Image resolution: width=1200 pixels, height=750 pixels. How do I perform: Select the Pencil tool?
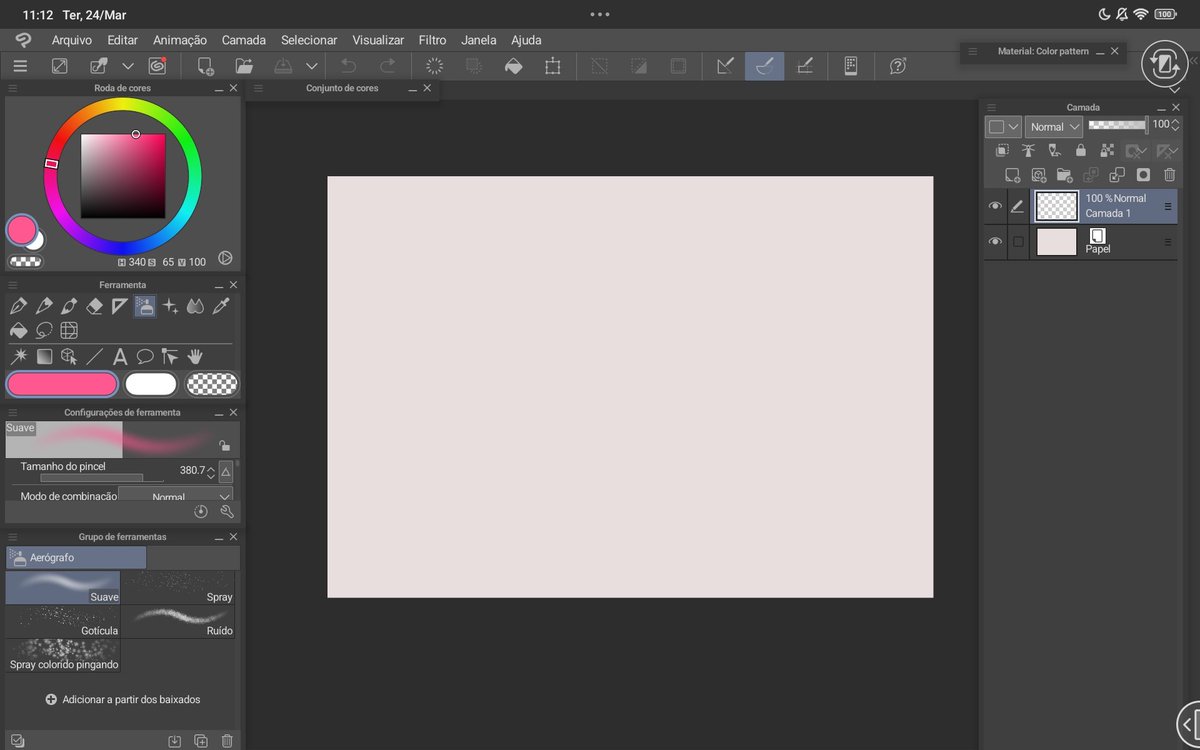tap(44, 306)
